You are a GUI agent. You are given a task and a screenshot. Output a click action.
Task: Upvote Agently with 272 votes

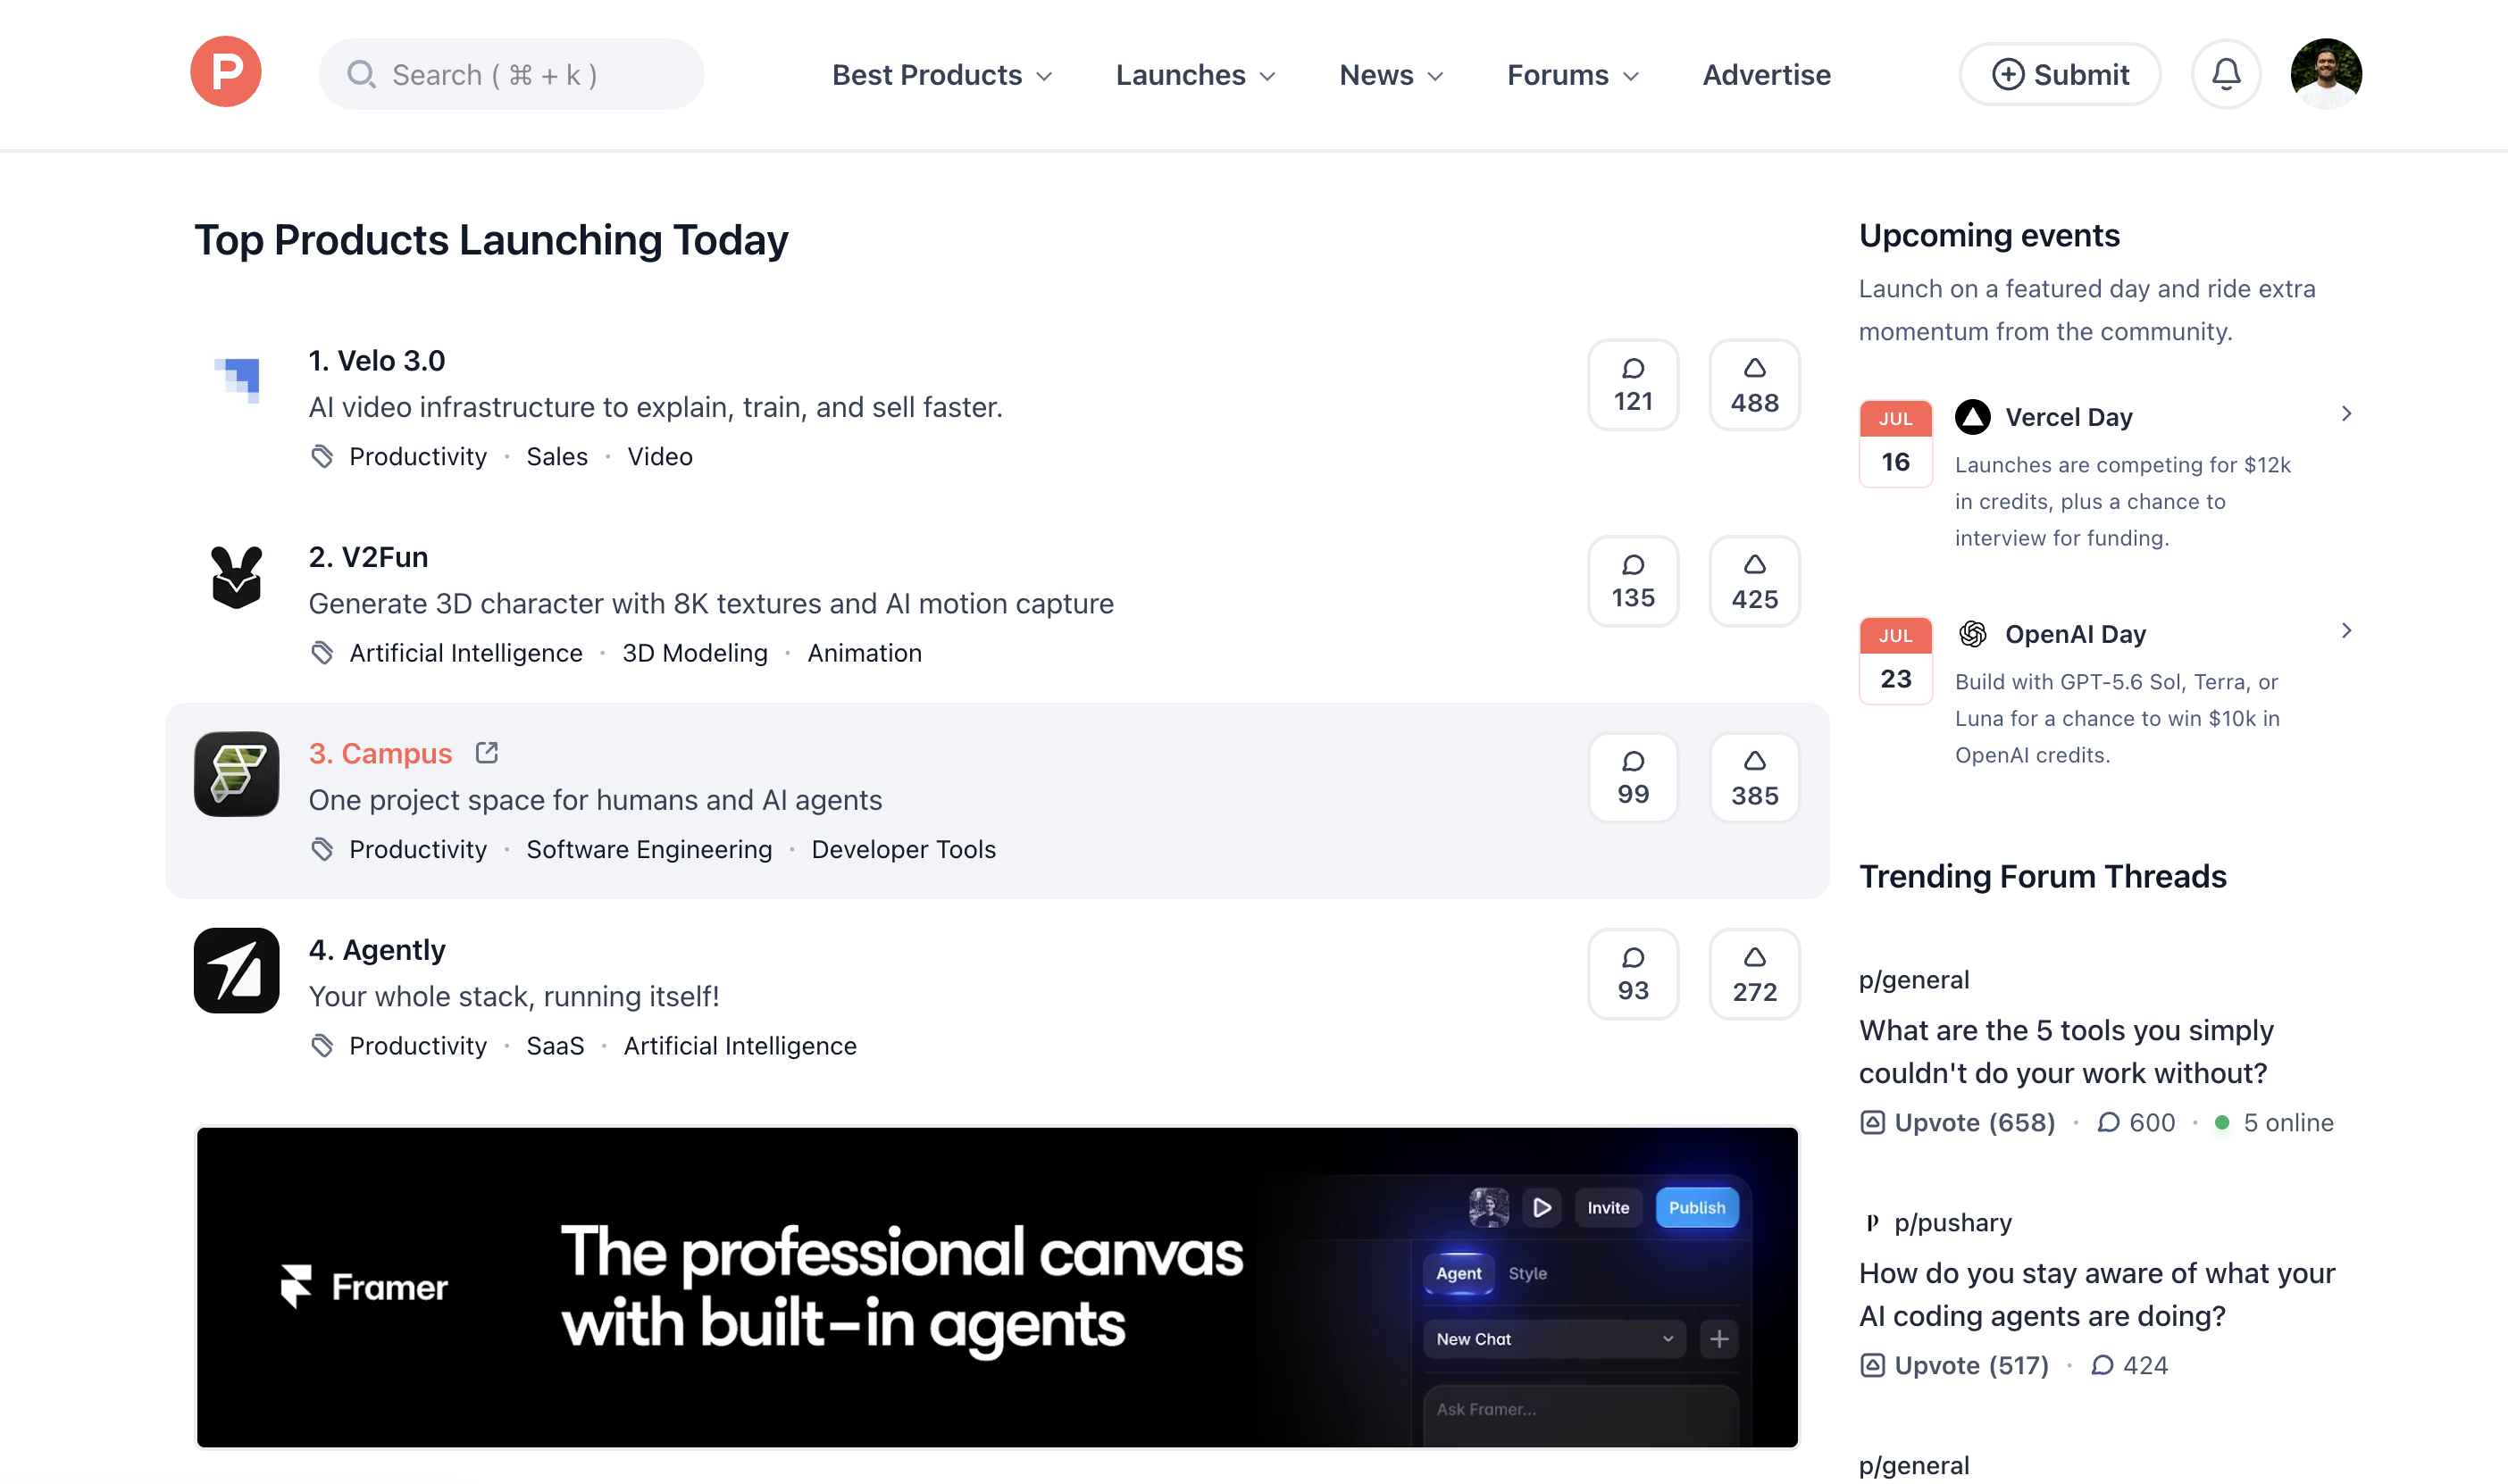(x=1754, y=974)
